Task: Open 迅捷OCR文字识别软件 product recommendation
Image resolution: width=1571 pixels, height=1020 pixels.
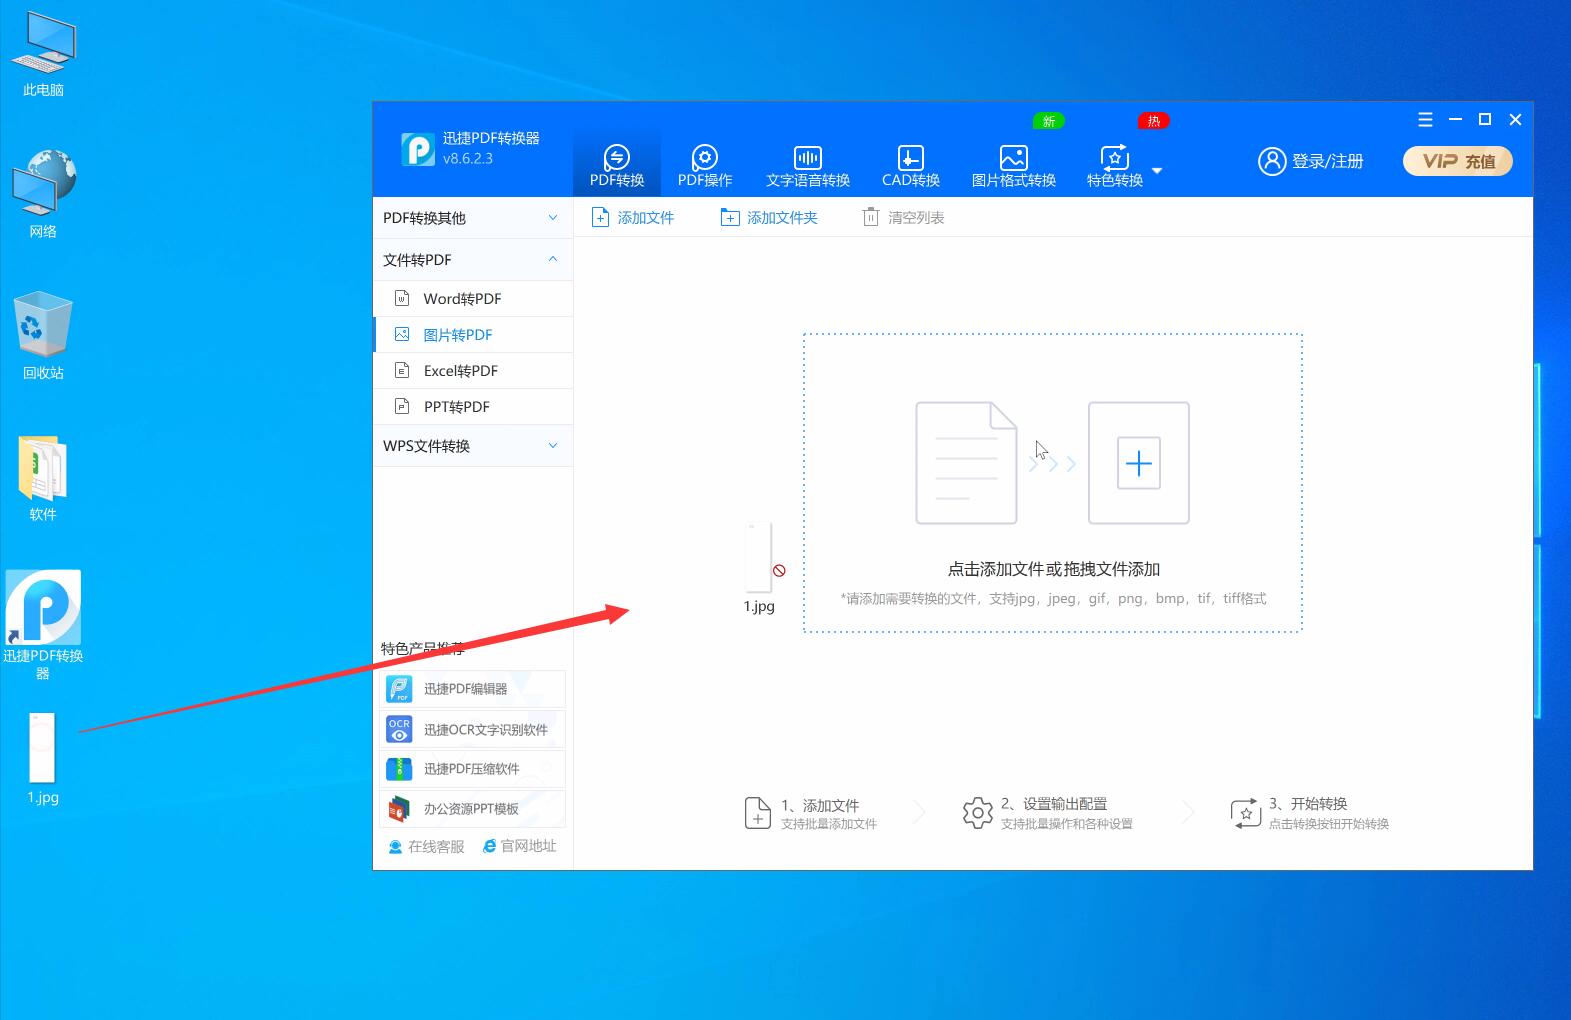Action: pos(473,729)
